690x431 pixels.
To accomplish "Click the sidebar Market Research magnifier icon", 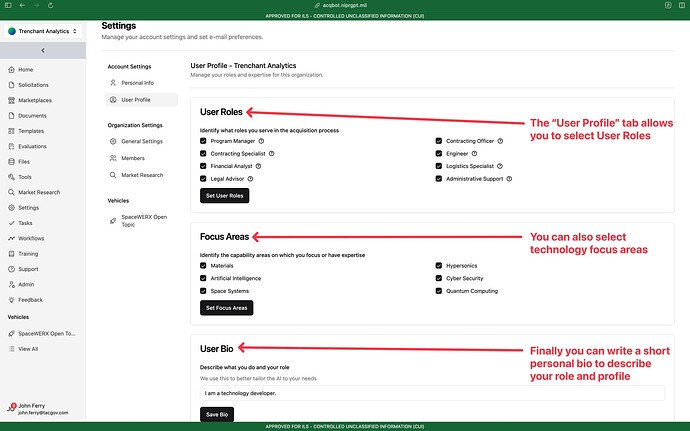I will [11, 192].
